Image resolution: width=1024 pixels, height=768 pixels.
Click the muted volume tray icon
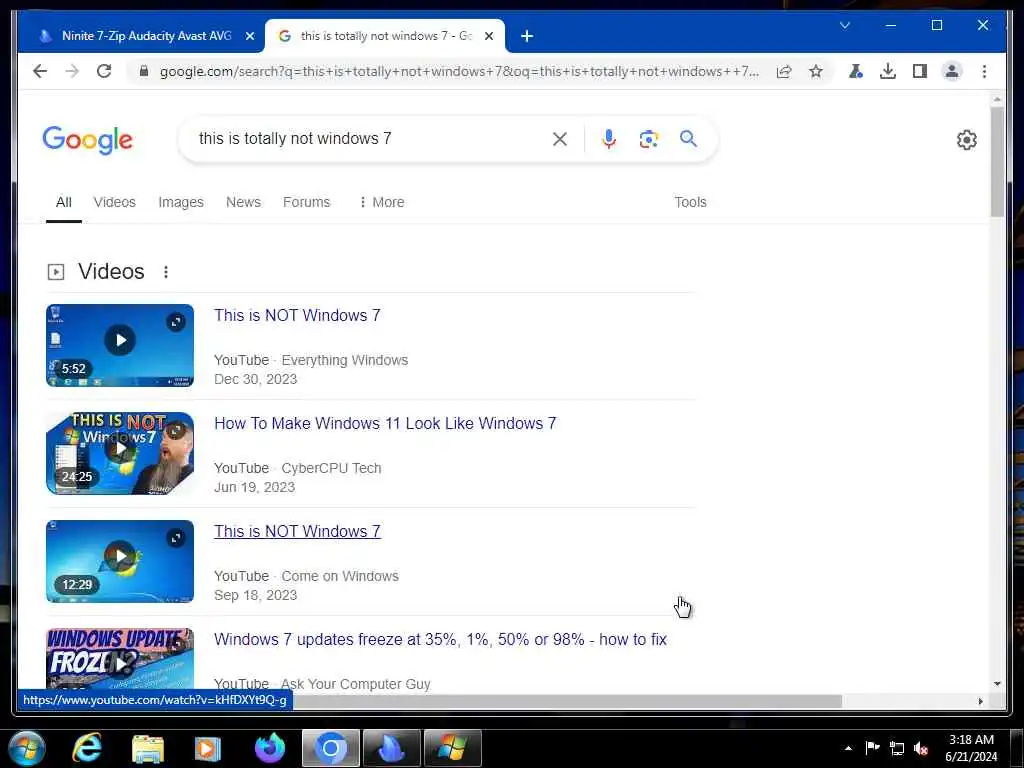(x=921, y=748)
